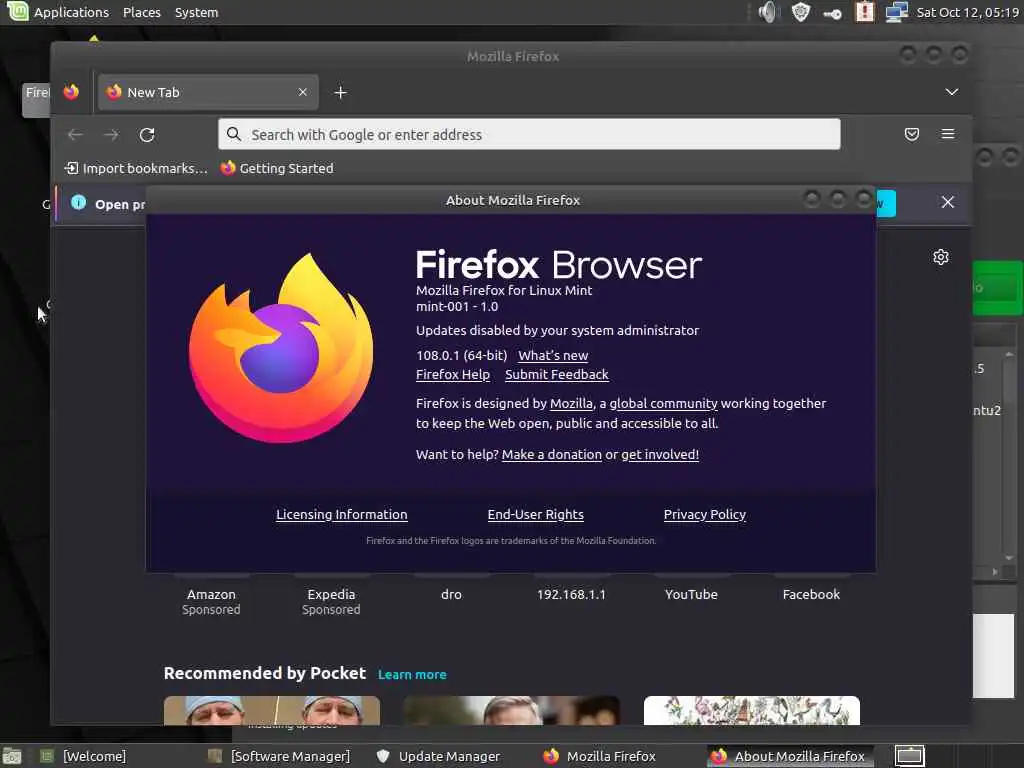Image resolution: width=1024 pixels, height=768 pixels.
Task: Open the Firefox hamburger application menu
Action: point(948,135)
